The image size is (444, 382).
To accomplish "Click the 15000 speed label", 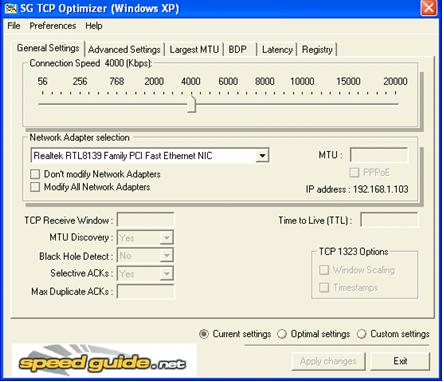I will tap(348, 81).
